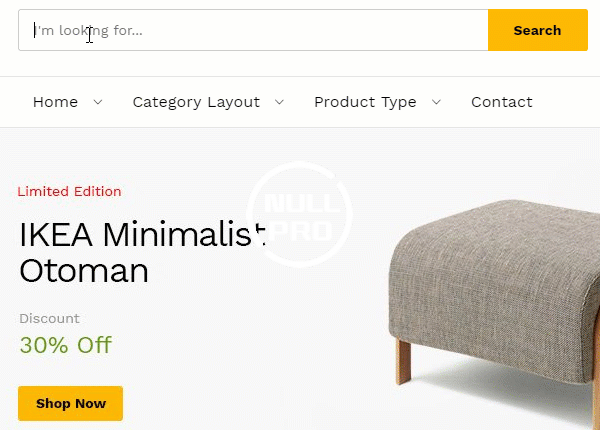This screenshot has height=430, width=600.
Task: Open the Home menu item
Action: (x=55, y=102)
